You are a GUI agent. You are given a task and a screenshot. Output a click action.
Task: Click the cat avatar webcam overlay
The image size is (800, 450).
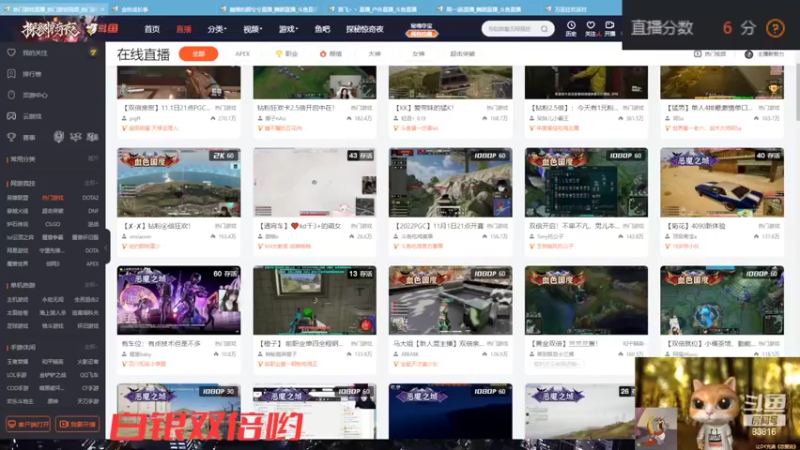717,403
